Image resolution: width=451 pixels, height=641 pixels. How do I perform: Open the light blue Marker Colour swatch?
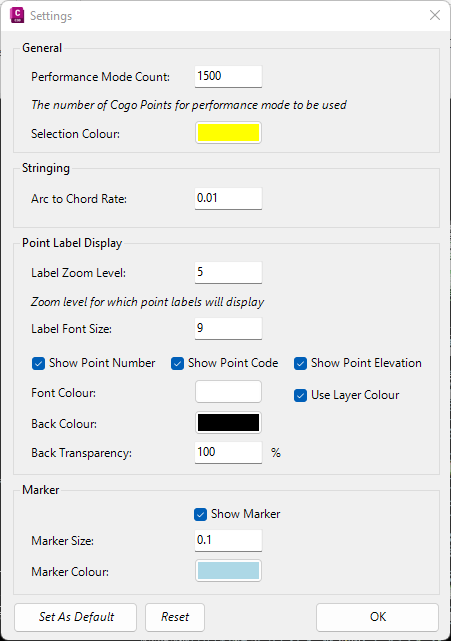pyautogui.click(x=228, y=571)
